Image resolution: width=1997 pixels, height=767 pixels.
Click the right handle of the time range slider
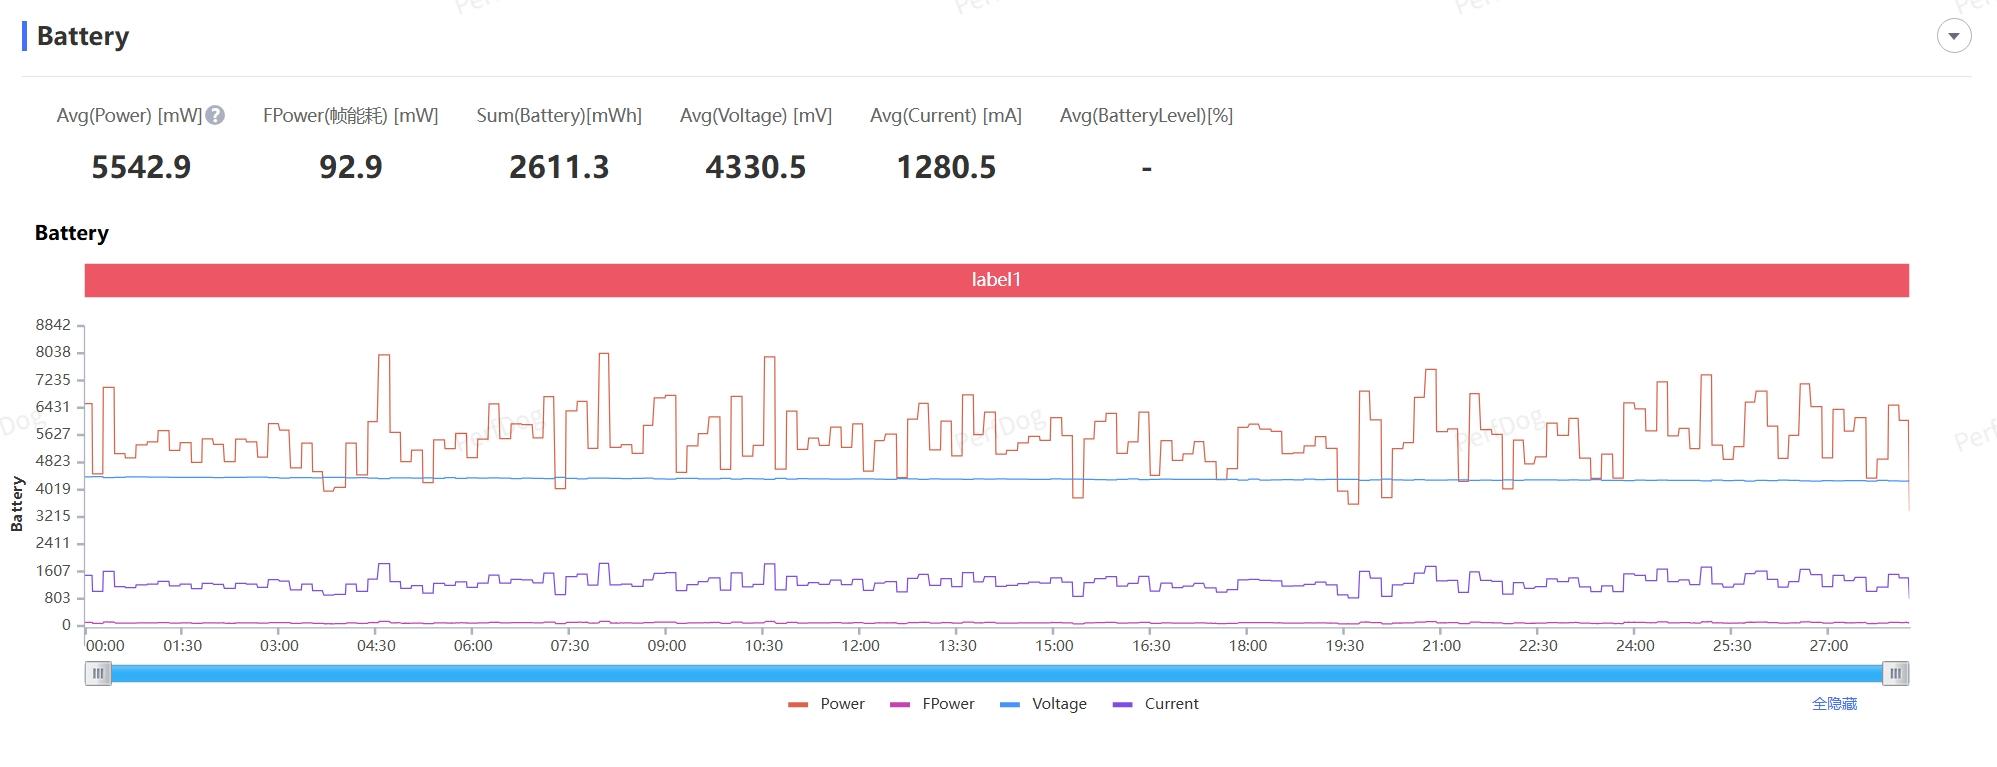[x=1895, y=674]
